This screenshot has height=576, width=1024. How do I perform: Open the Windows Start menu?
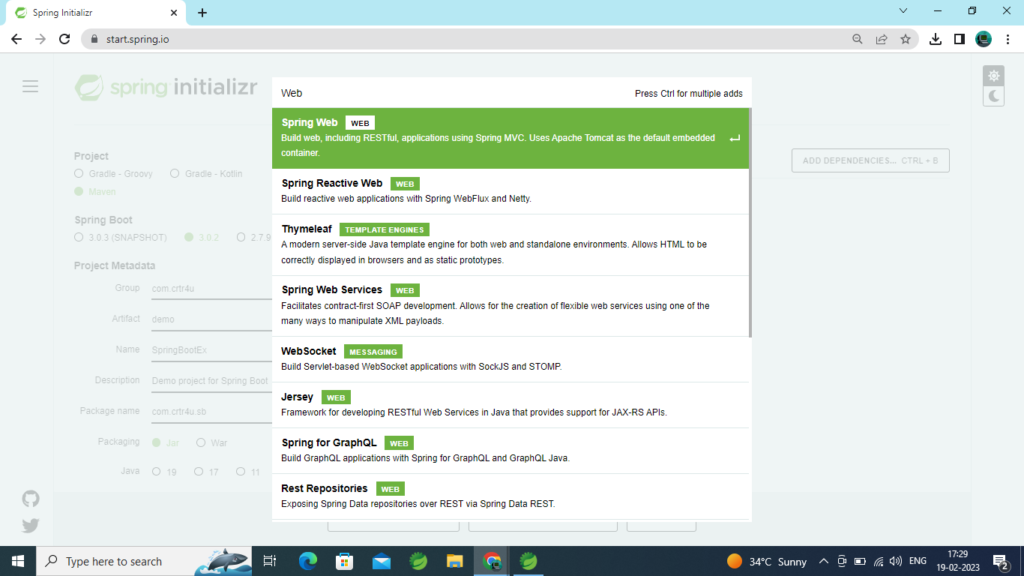click(18, 561)
